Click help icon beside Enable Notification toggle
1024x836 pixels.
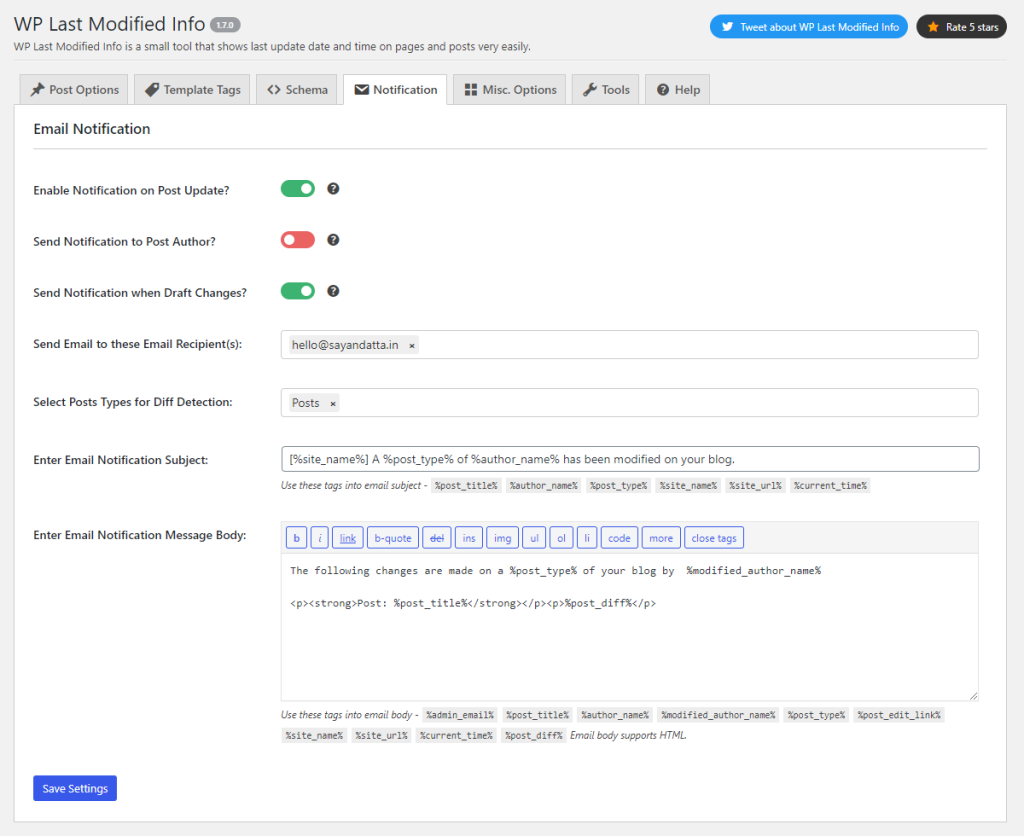click(x=333, y=189)
